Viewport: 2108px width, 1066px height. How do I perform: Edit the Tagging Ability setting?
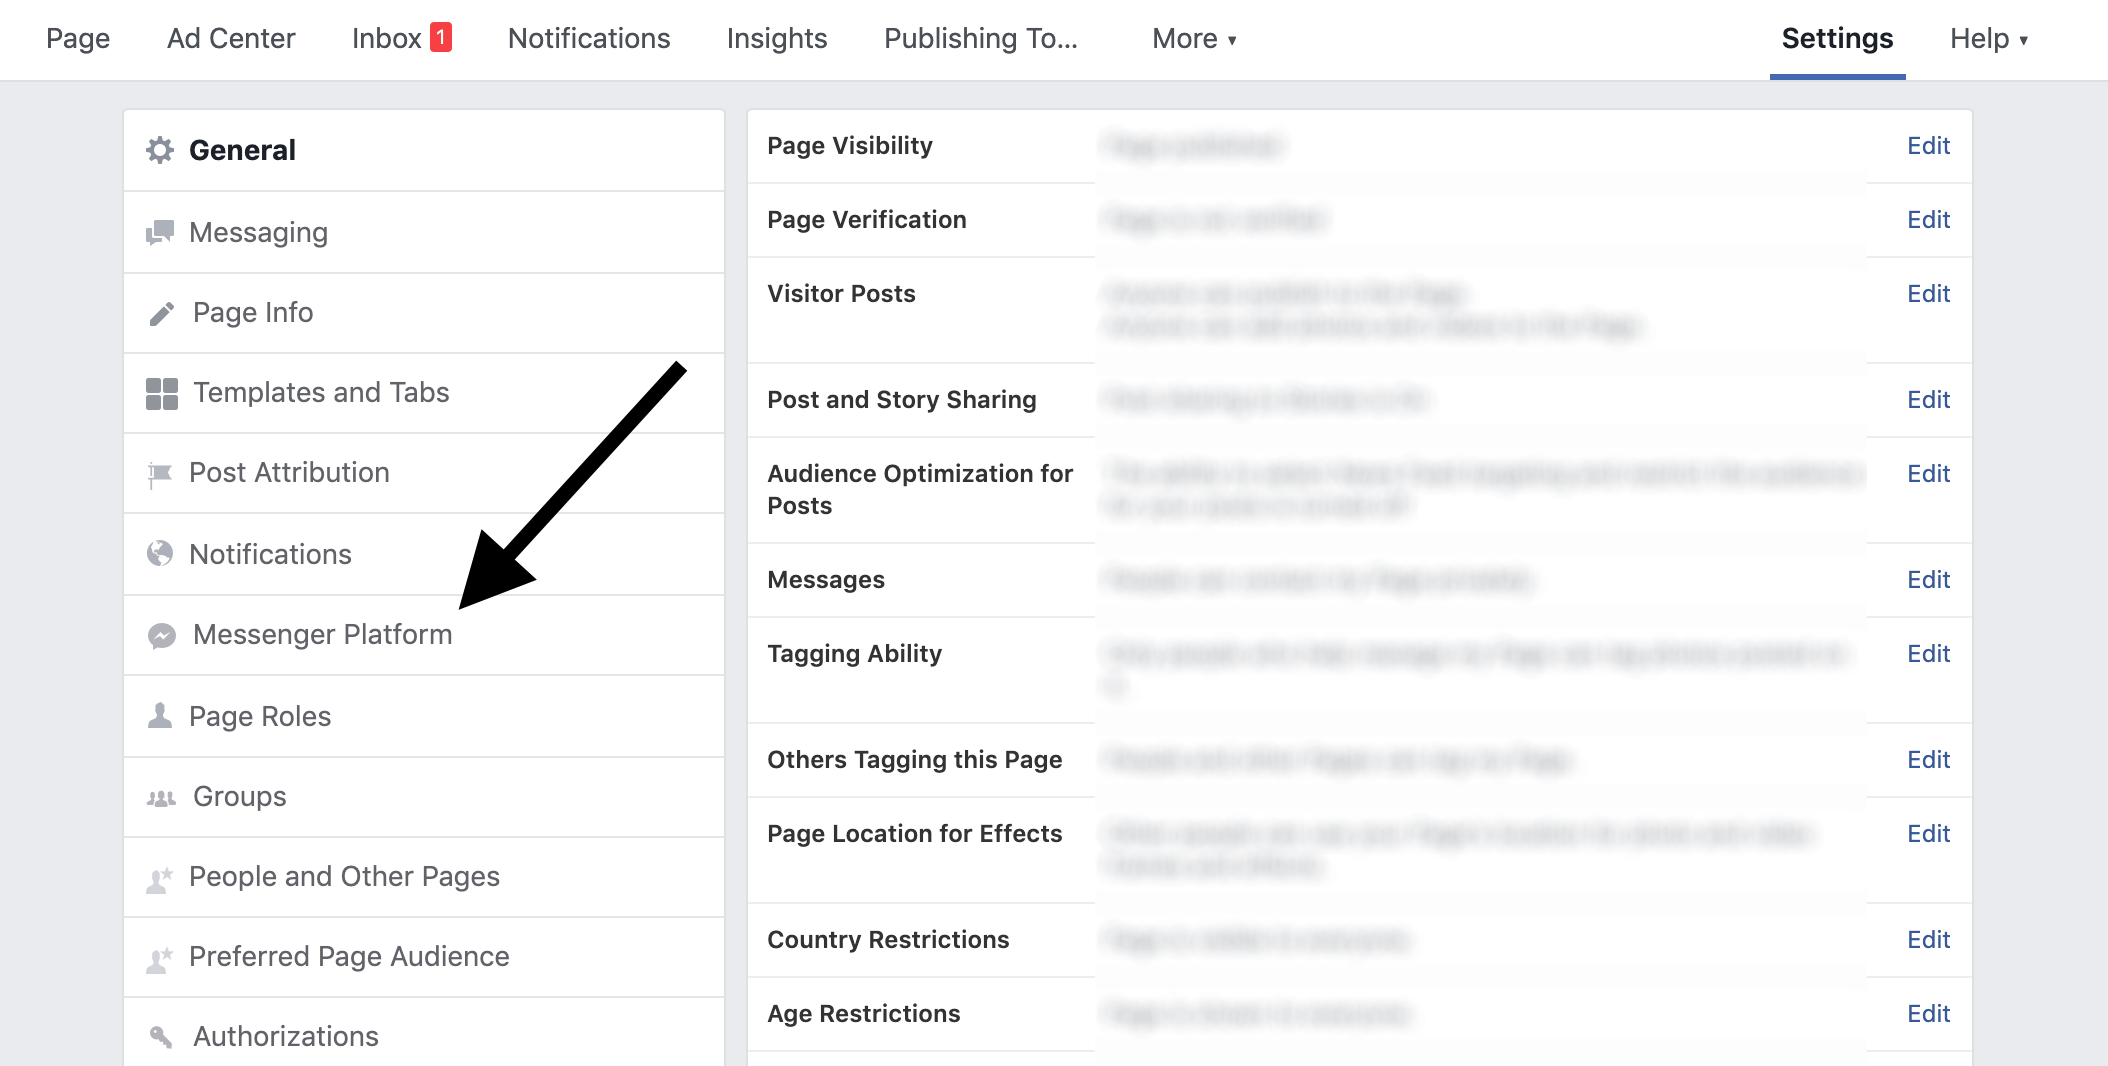(x=1928, y=654)
